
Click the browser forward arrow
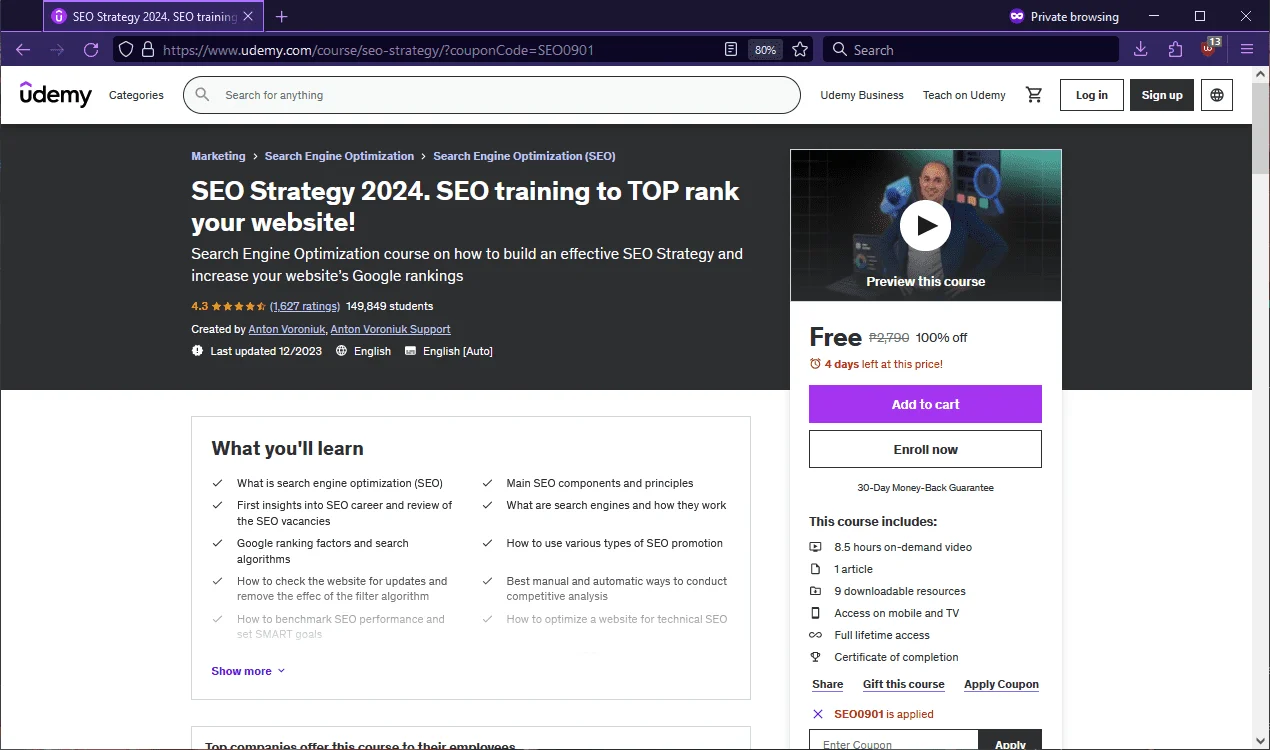point(57,49)
